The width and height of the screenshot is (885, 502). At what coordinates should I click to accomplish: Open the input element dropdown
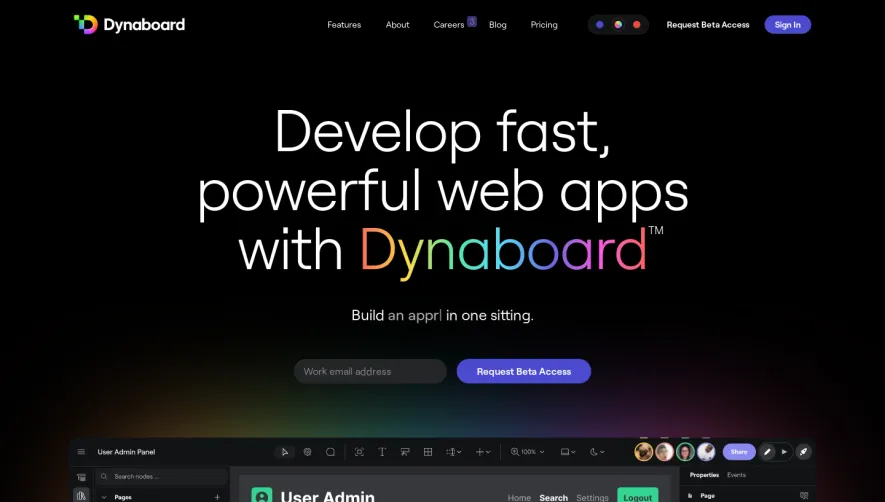454,452
